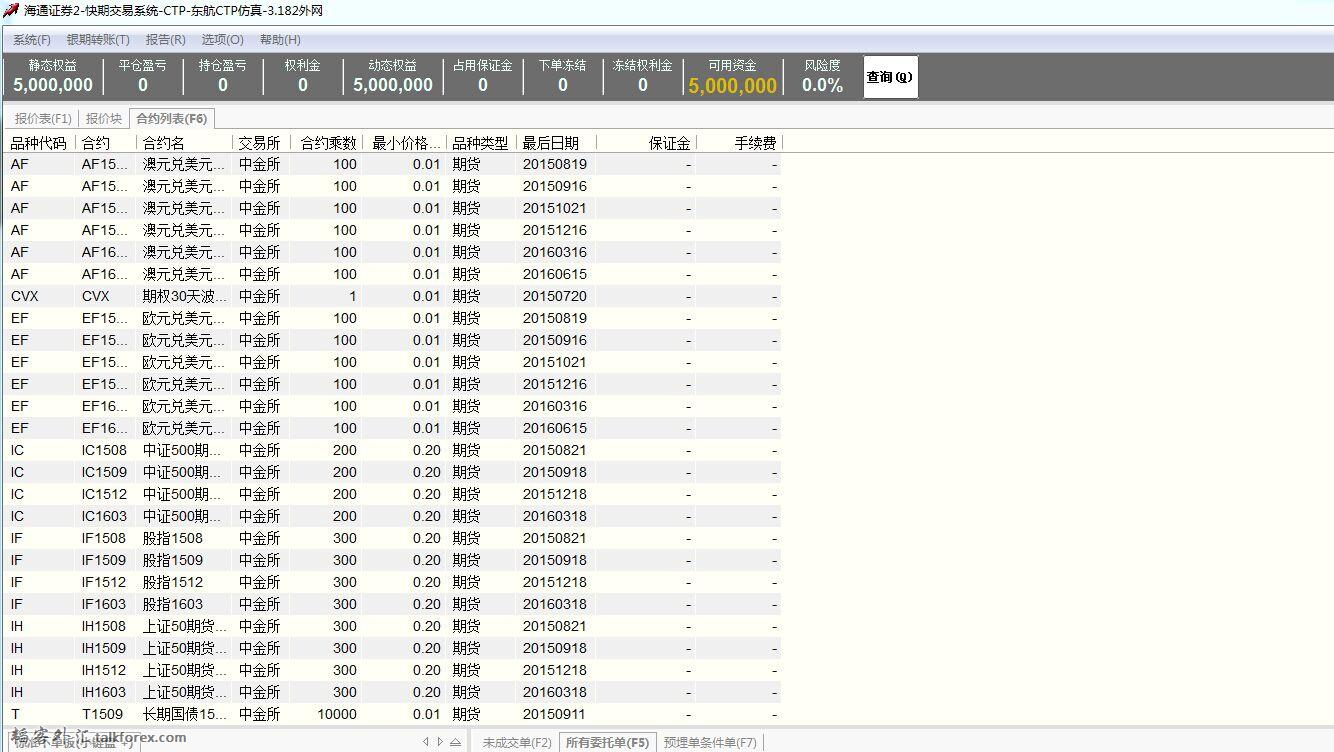Click the 风险度 value 0.0%
The height and width of the screenshot is (752, 1334).
tap(822, 86)
